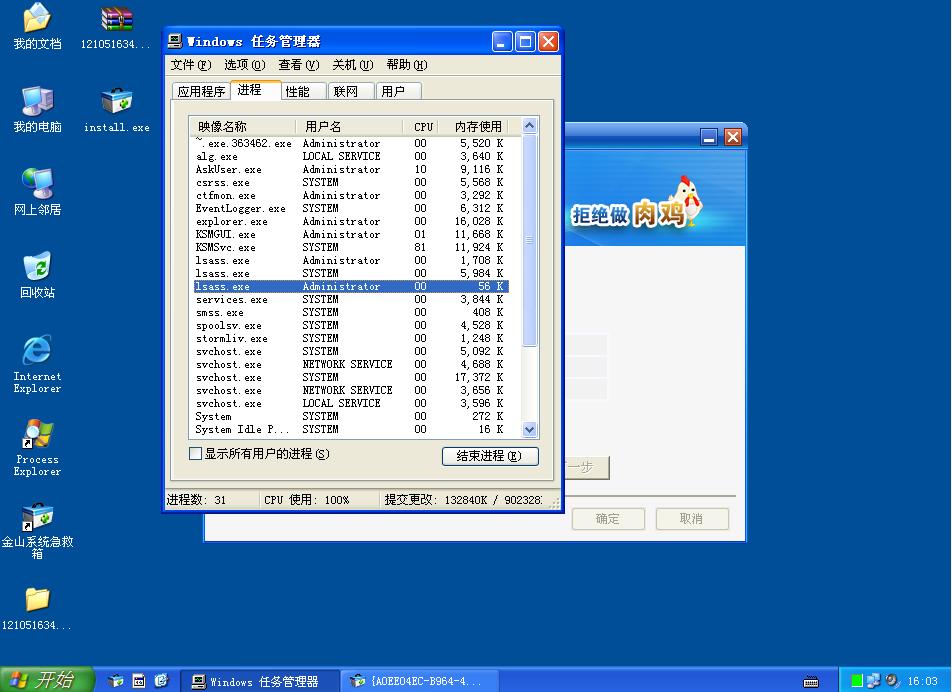Switch to Windows 任务管理器 taskbar button
952x692 pixels.
(x=260, y=681)
